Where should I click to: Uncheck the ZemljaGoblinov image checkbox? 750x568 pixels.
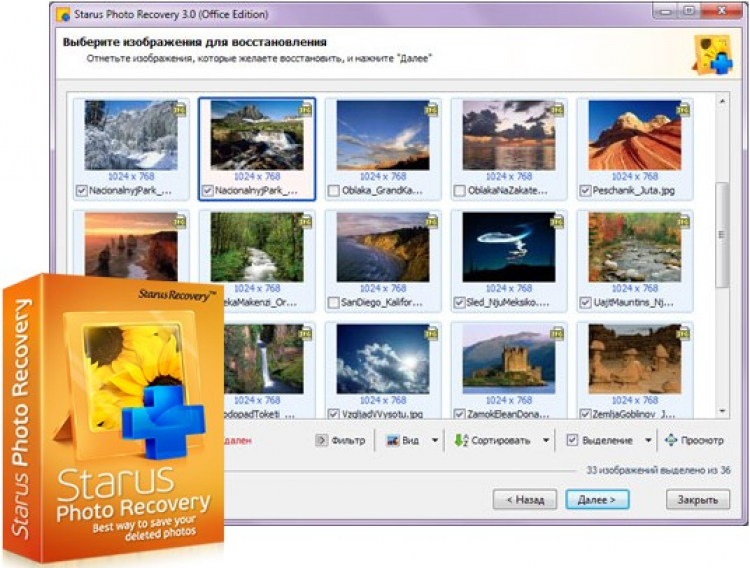click(585, 414)
